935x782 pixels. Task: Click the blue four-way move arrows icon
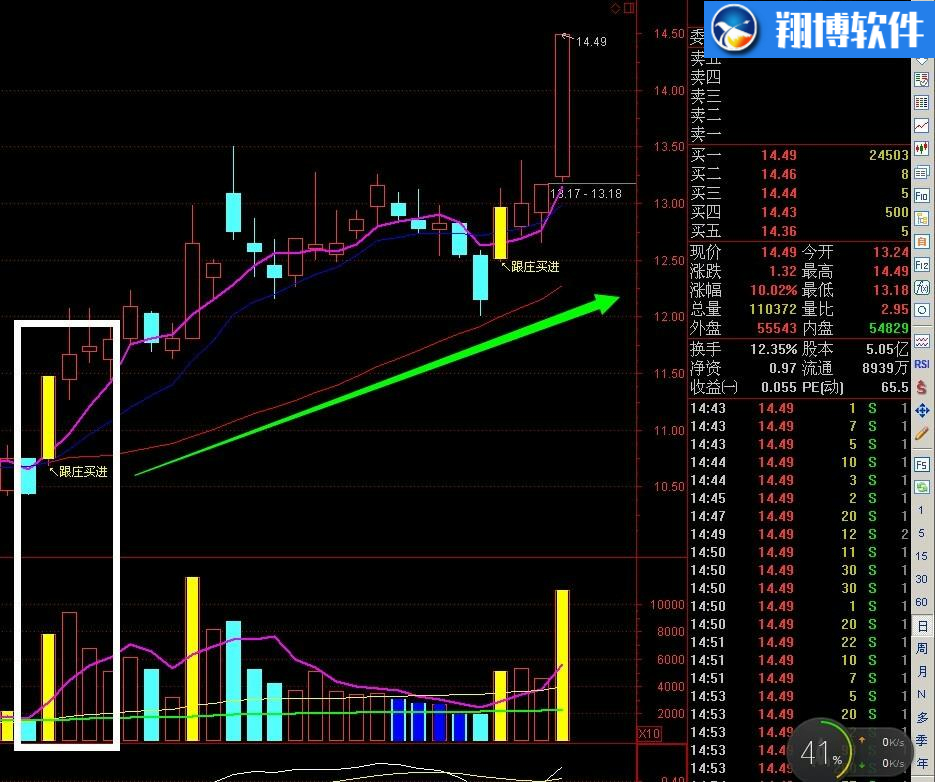(921, 410)
